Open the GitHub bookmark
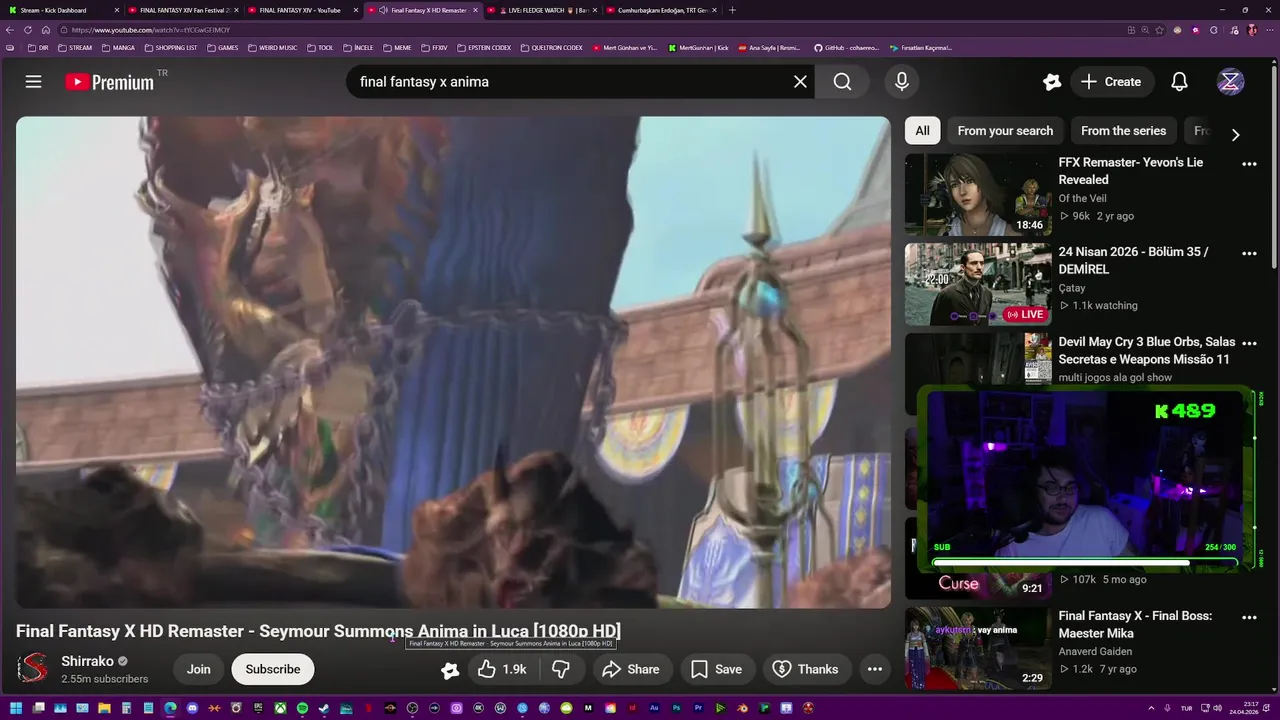 pos(847,47)
